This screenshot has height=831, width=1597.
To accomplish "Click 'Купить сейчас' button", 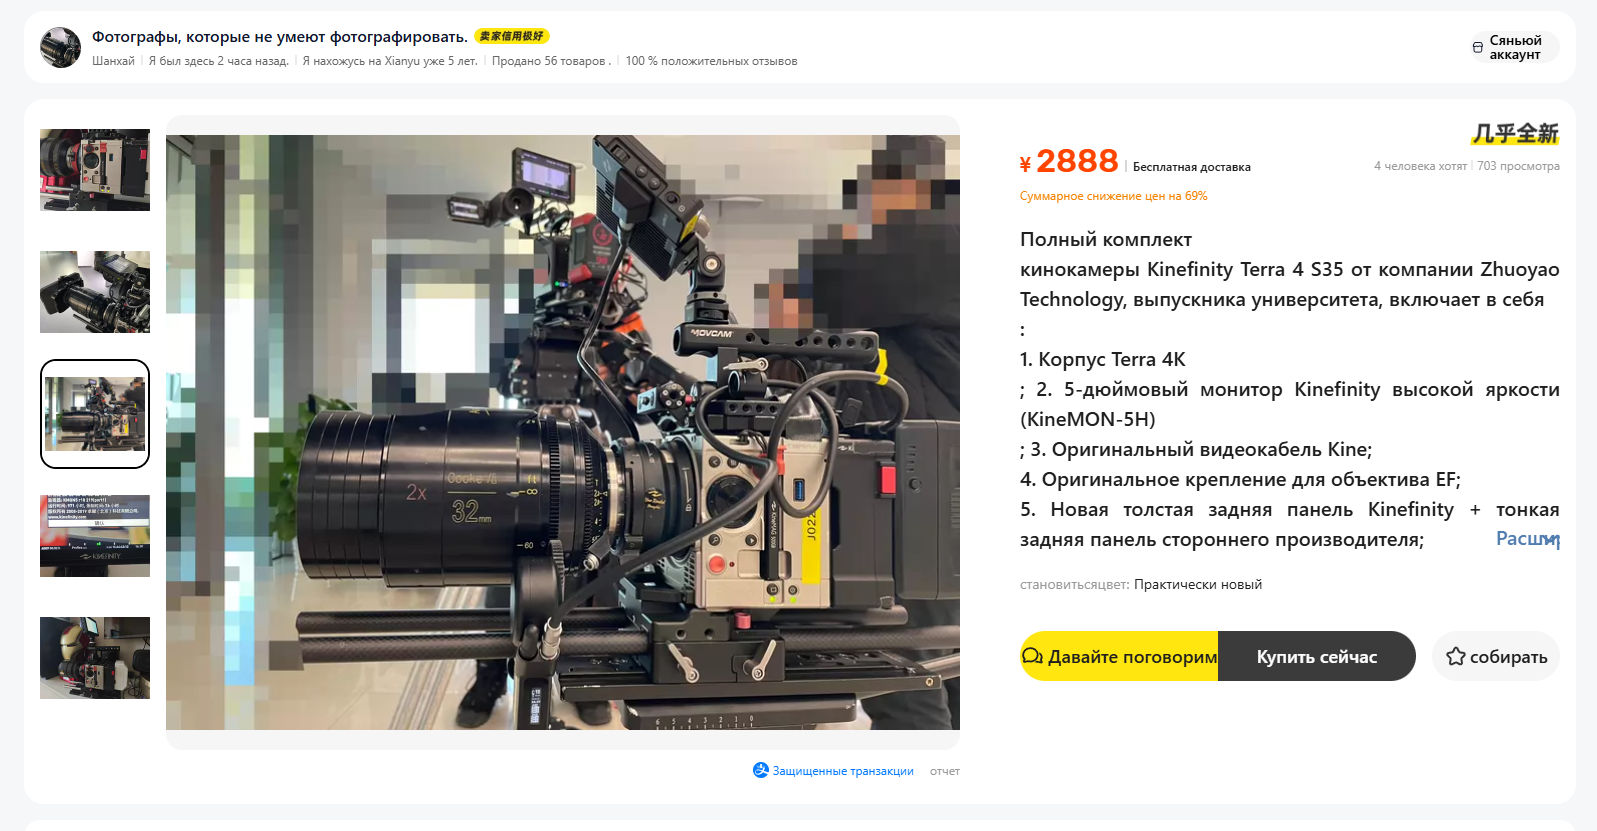I will click(x=1316, y=656).
